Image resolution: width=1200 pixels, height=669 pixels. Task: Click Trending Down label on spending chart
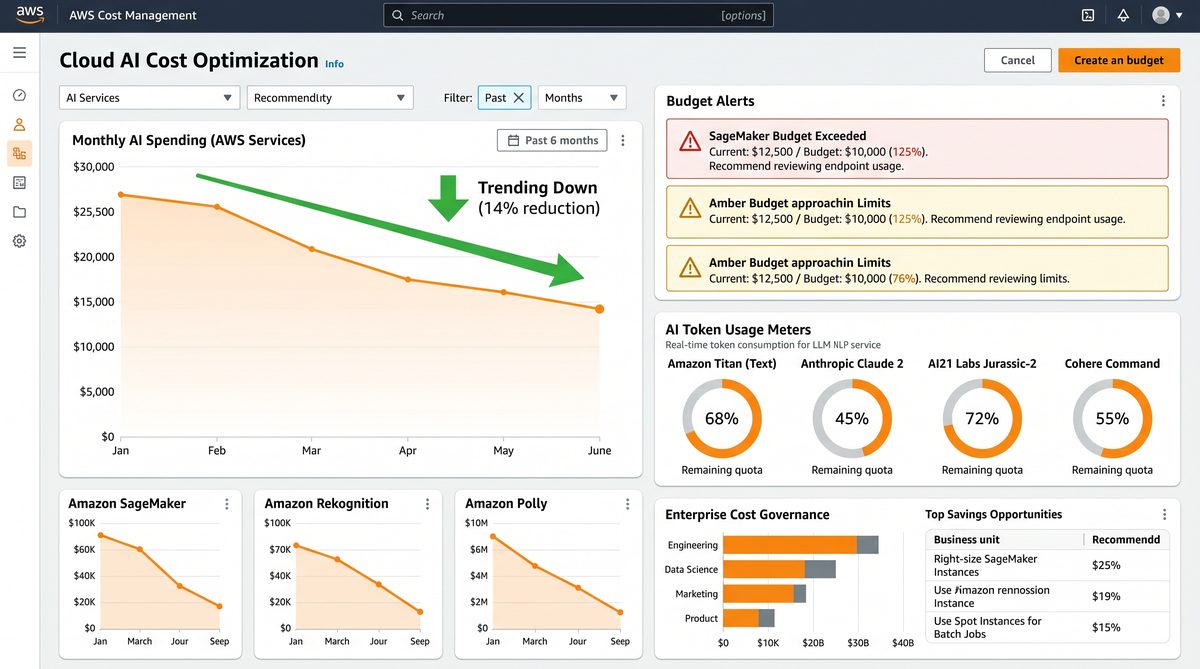pyautogui.click(x=538, y=188)
